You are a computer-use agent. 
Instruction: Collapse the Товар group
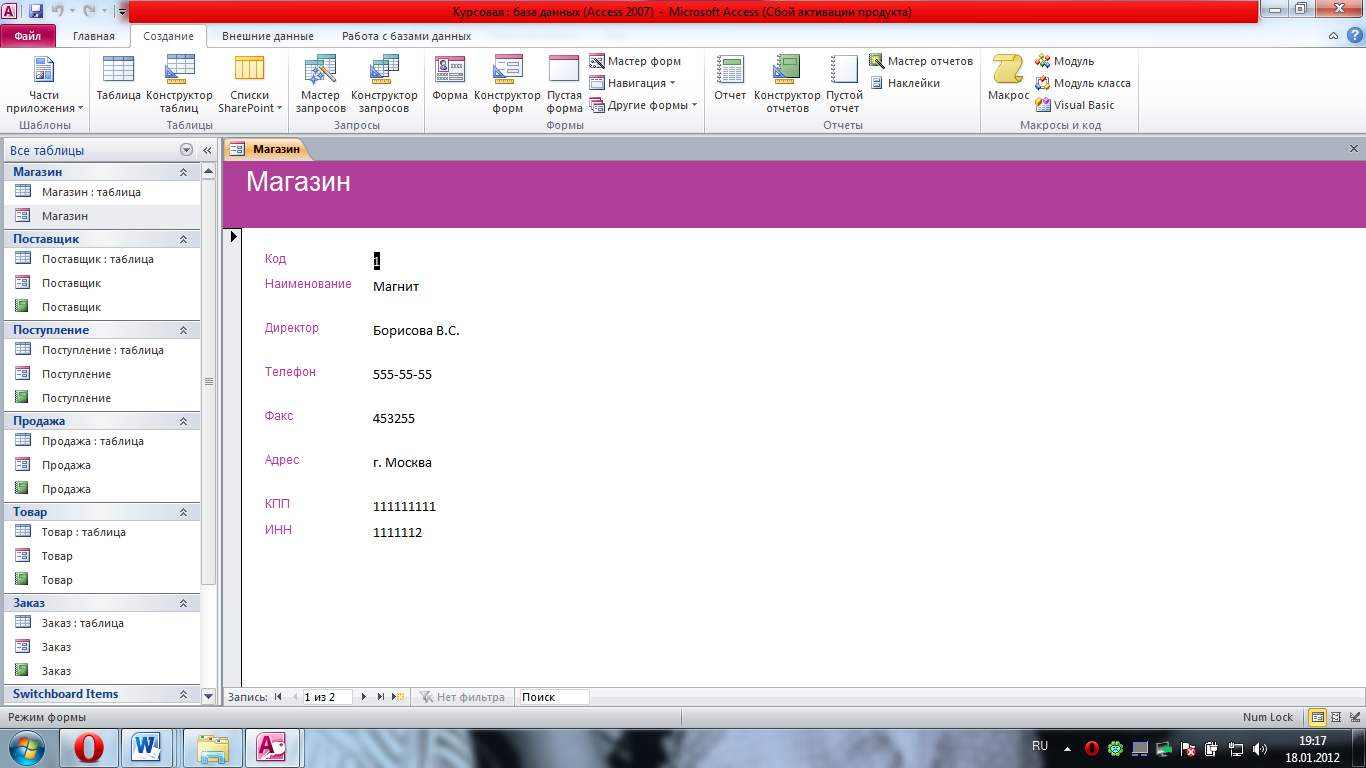[183, 512]
